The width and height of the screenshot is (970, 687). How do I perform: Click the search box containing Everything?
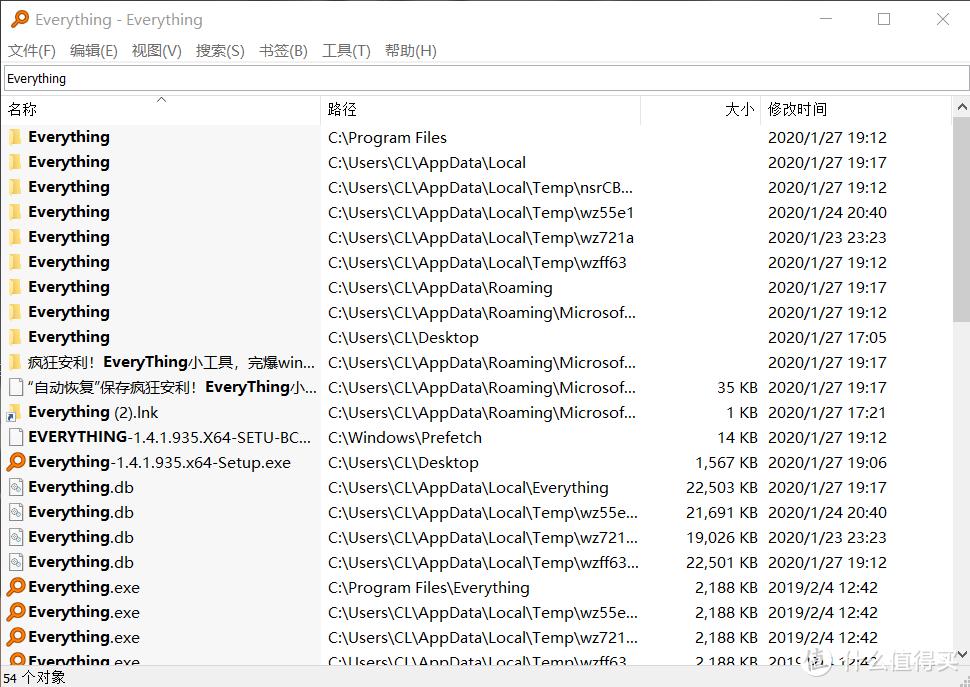486,79
